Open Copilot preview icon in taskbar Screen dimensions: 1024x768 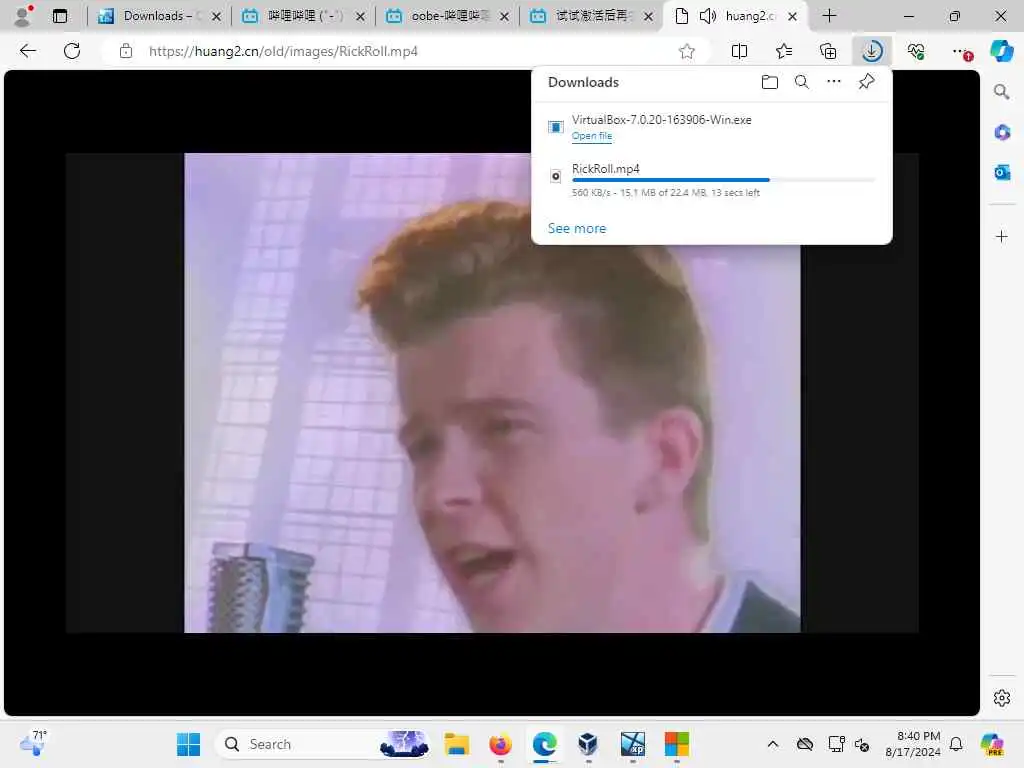(993, 744)
